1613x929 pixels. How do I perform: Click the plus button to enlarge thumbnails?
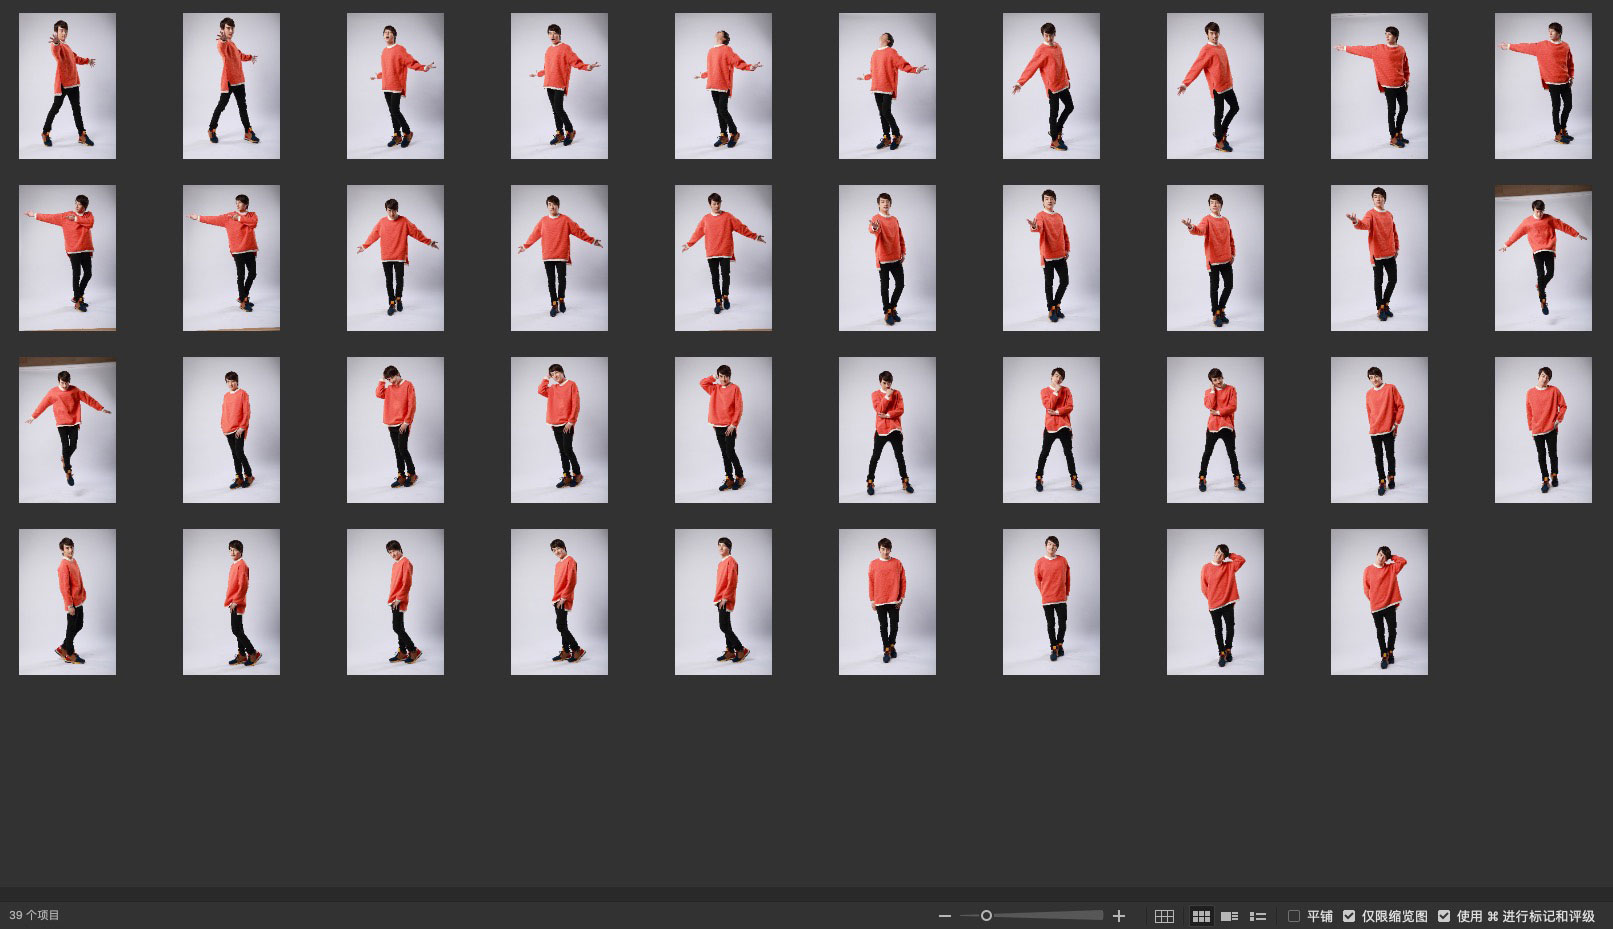pyautogui.click(x=1119, y=916)
